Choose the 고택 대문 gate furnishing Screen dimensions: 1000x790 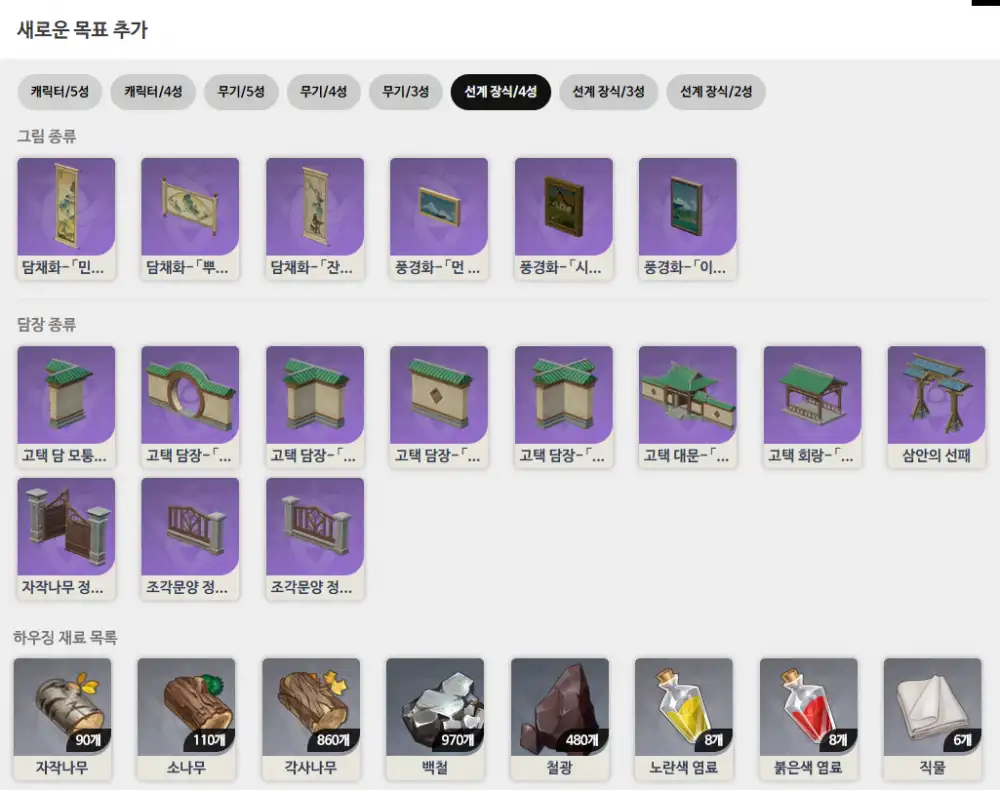[x=688, y=406]
